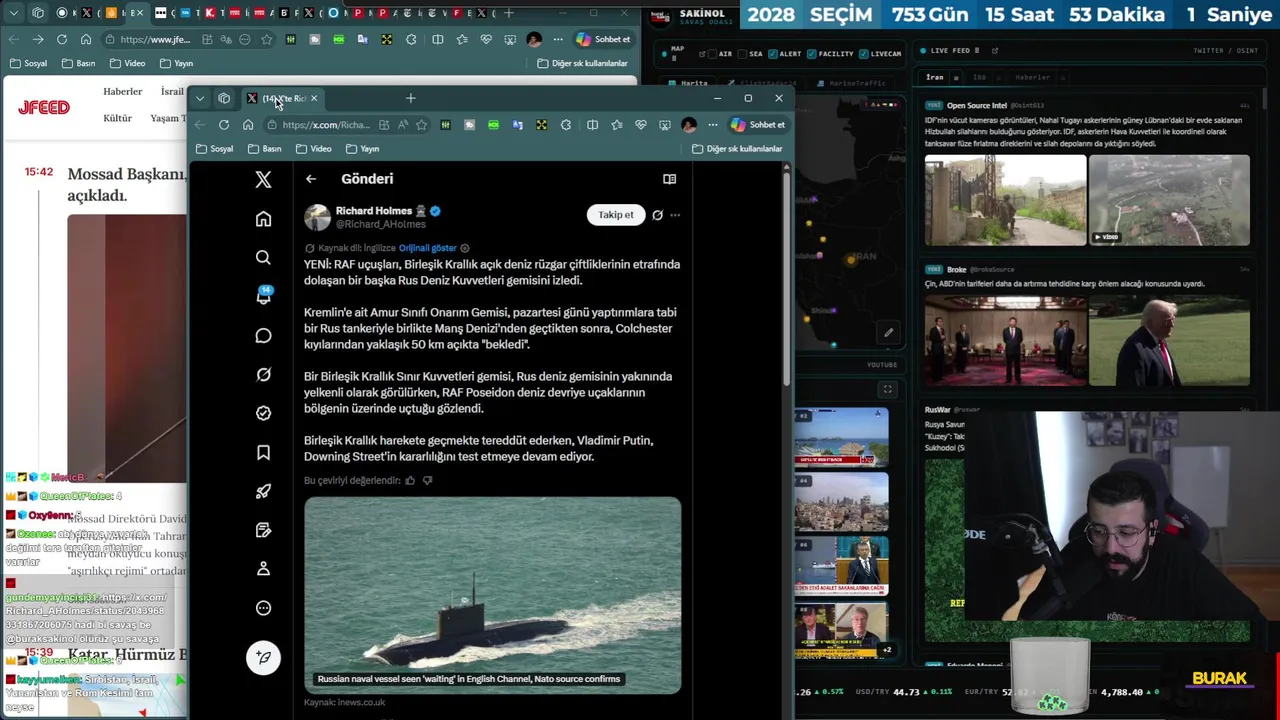
Task: Open the Yayın bookmarks folder in X window
Action: [363, 149]
